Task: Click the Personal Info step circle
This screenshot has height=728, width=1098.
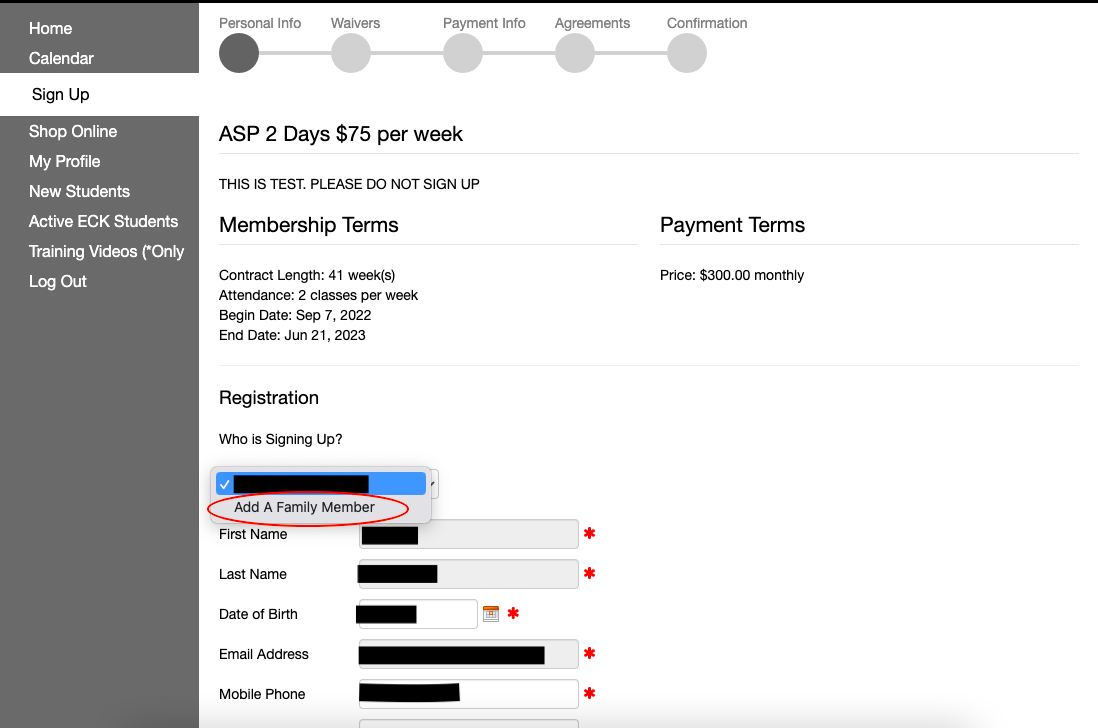Action: tap(239, 53)
